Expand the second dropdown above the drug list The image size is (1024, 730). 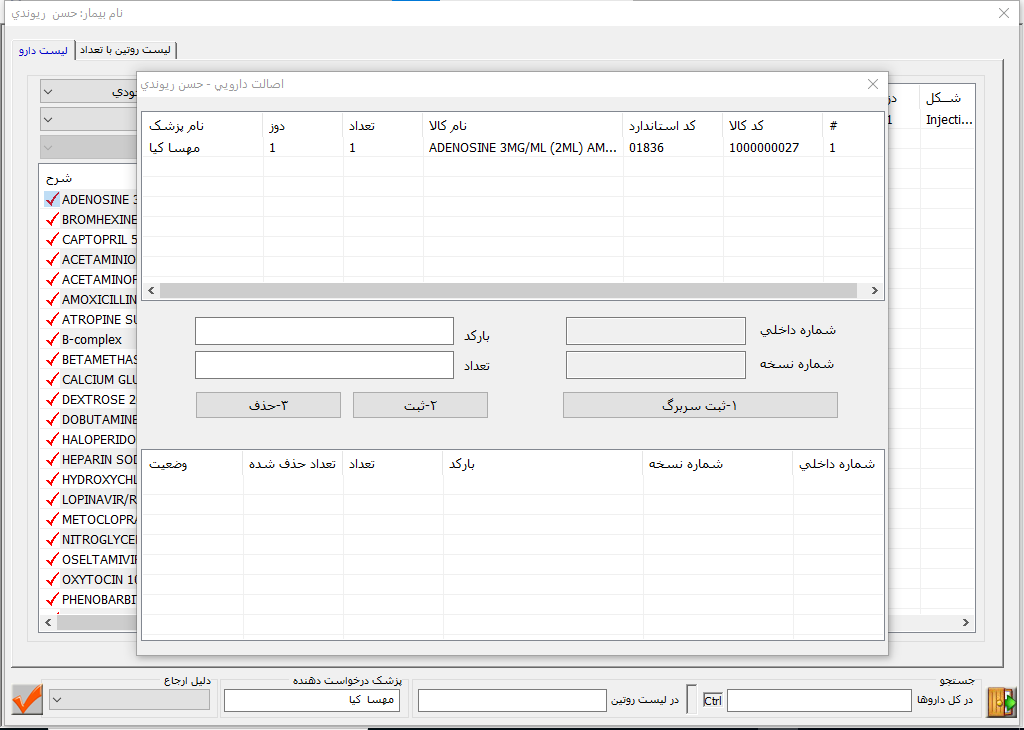click(88, 119)
